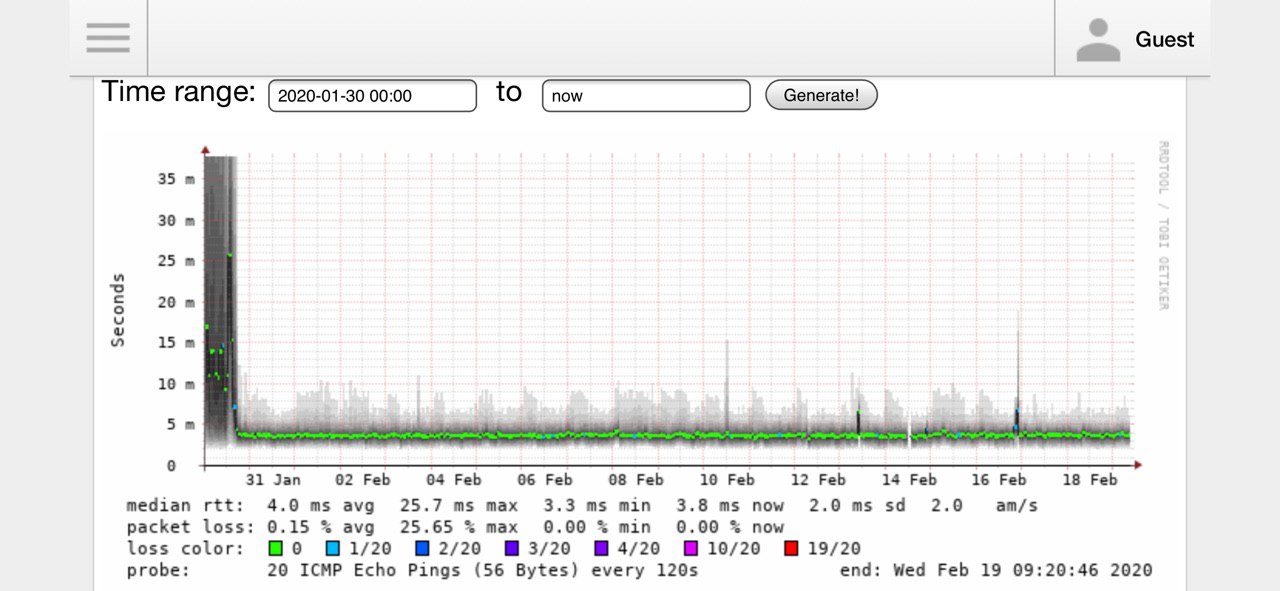Click the 10 Feb axis label
Image resolution: width=1280 pixels, height=591 pixels.
[x=728, y=480]
